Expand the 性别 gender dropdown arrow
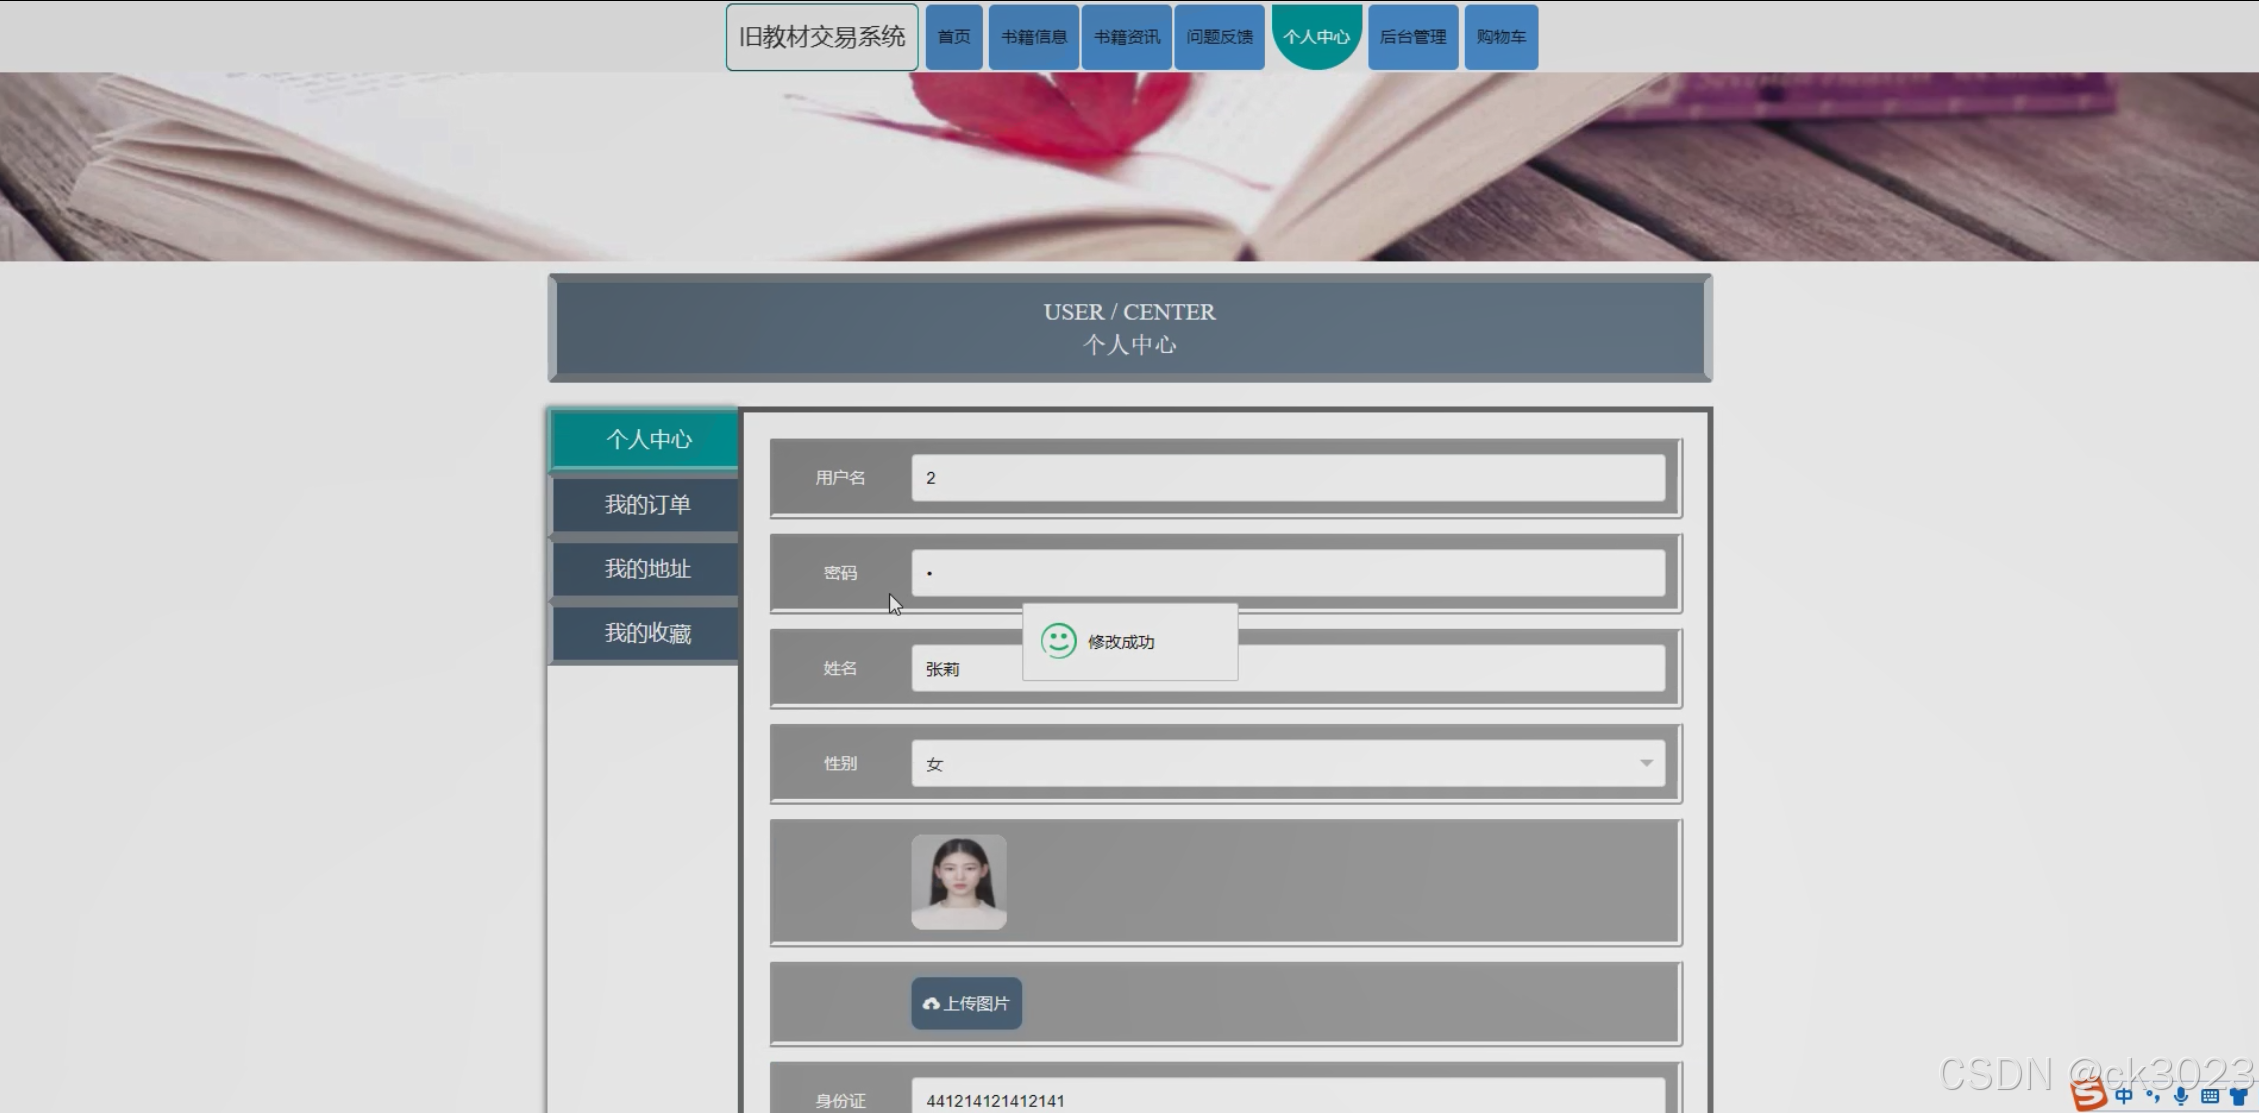Screen dimensions: 2259x1113 click(1646, 763)
